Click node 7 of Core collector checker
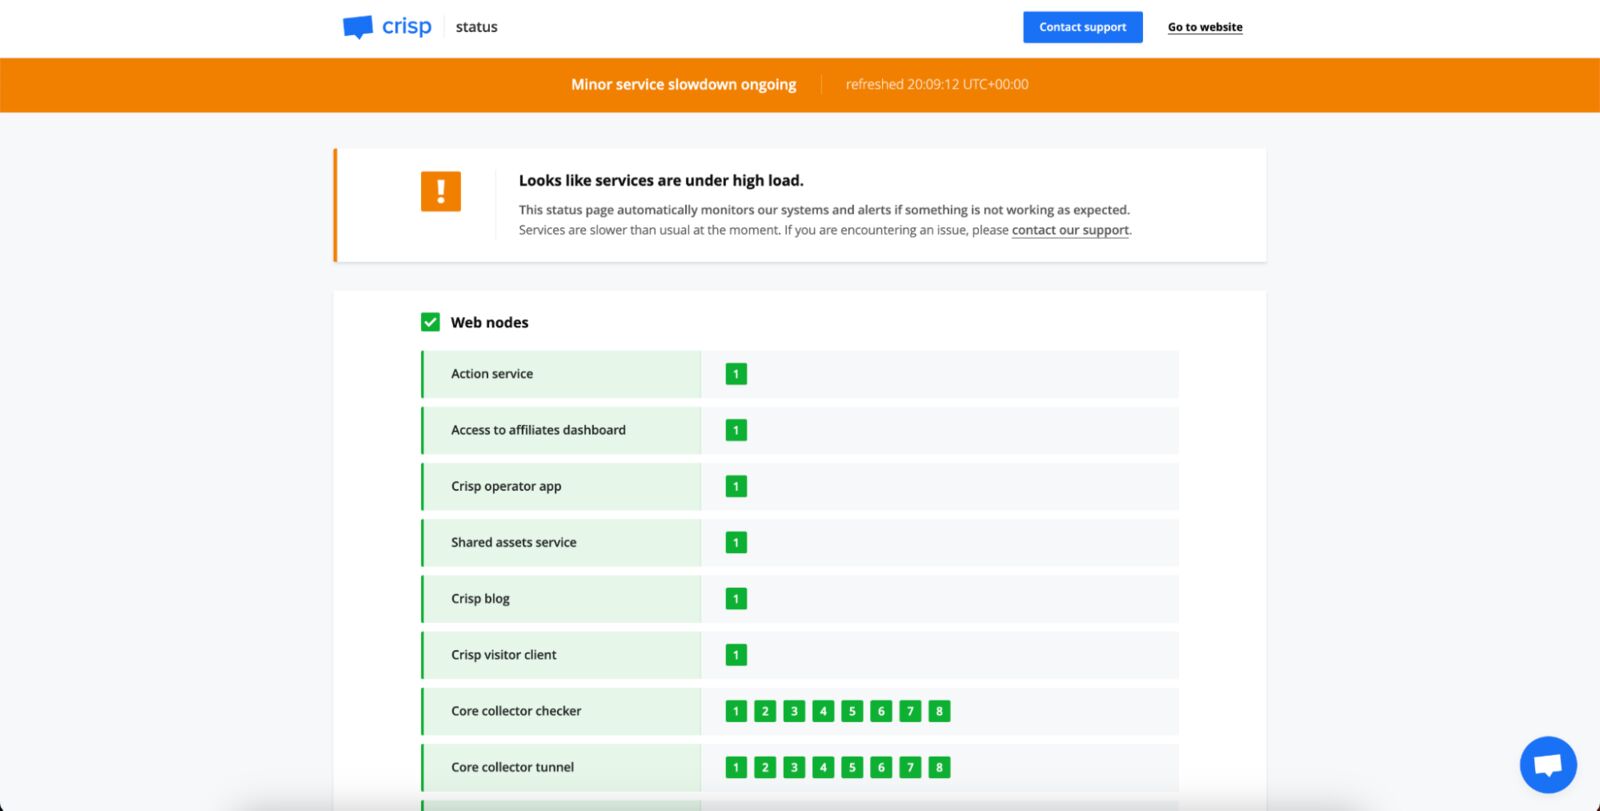The width and height of the screenshot is (1600, 811). [x=910, y=711]
